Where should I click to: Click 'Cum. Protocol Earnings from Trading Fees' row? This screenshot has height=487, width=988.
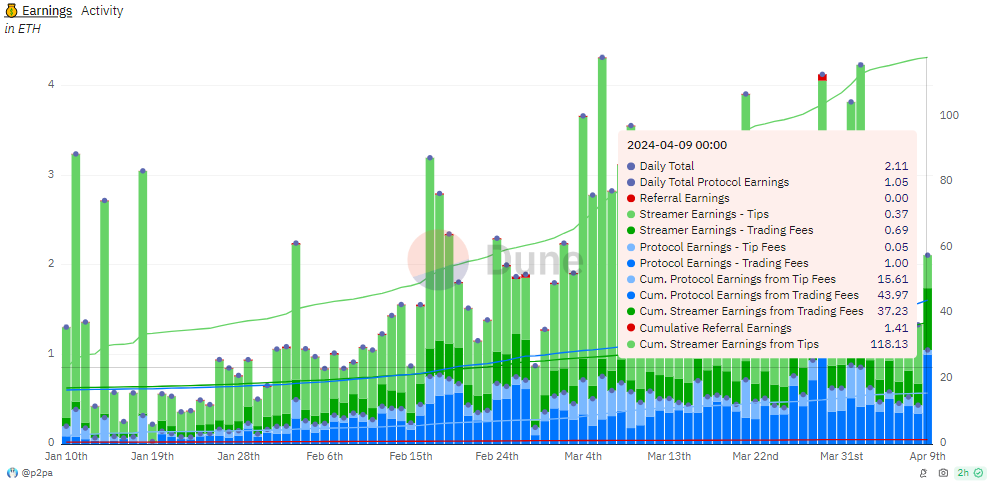point(767,295)
